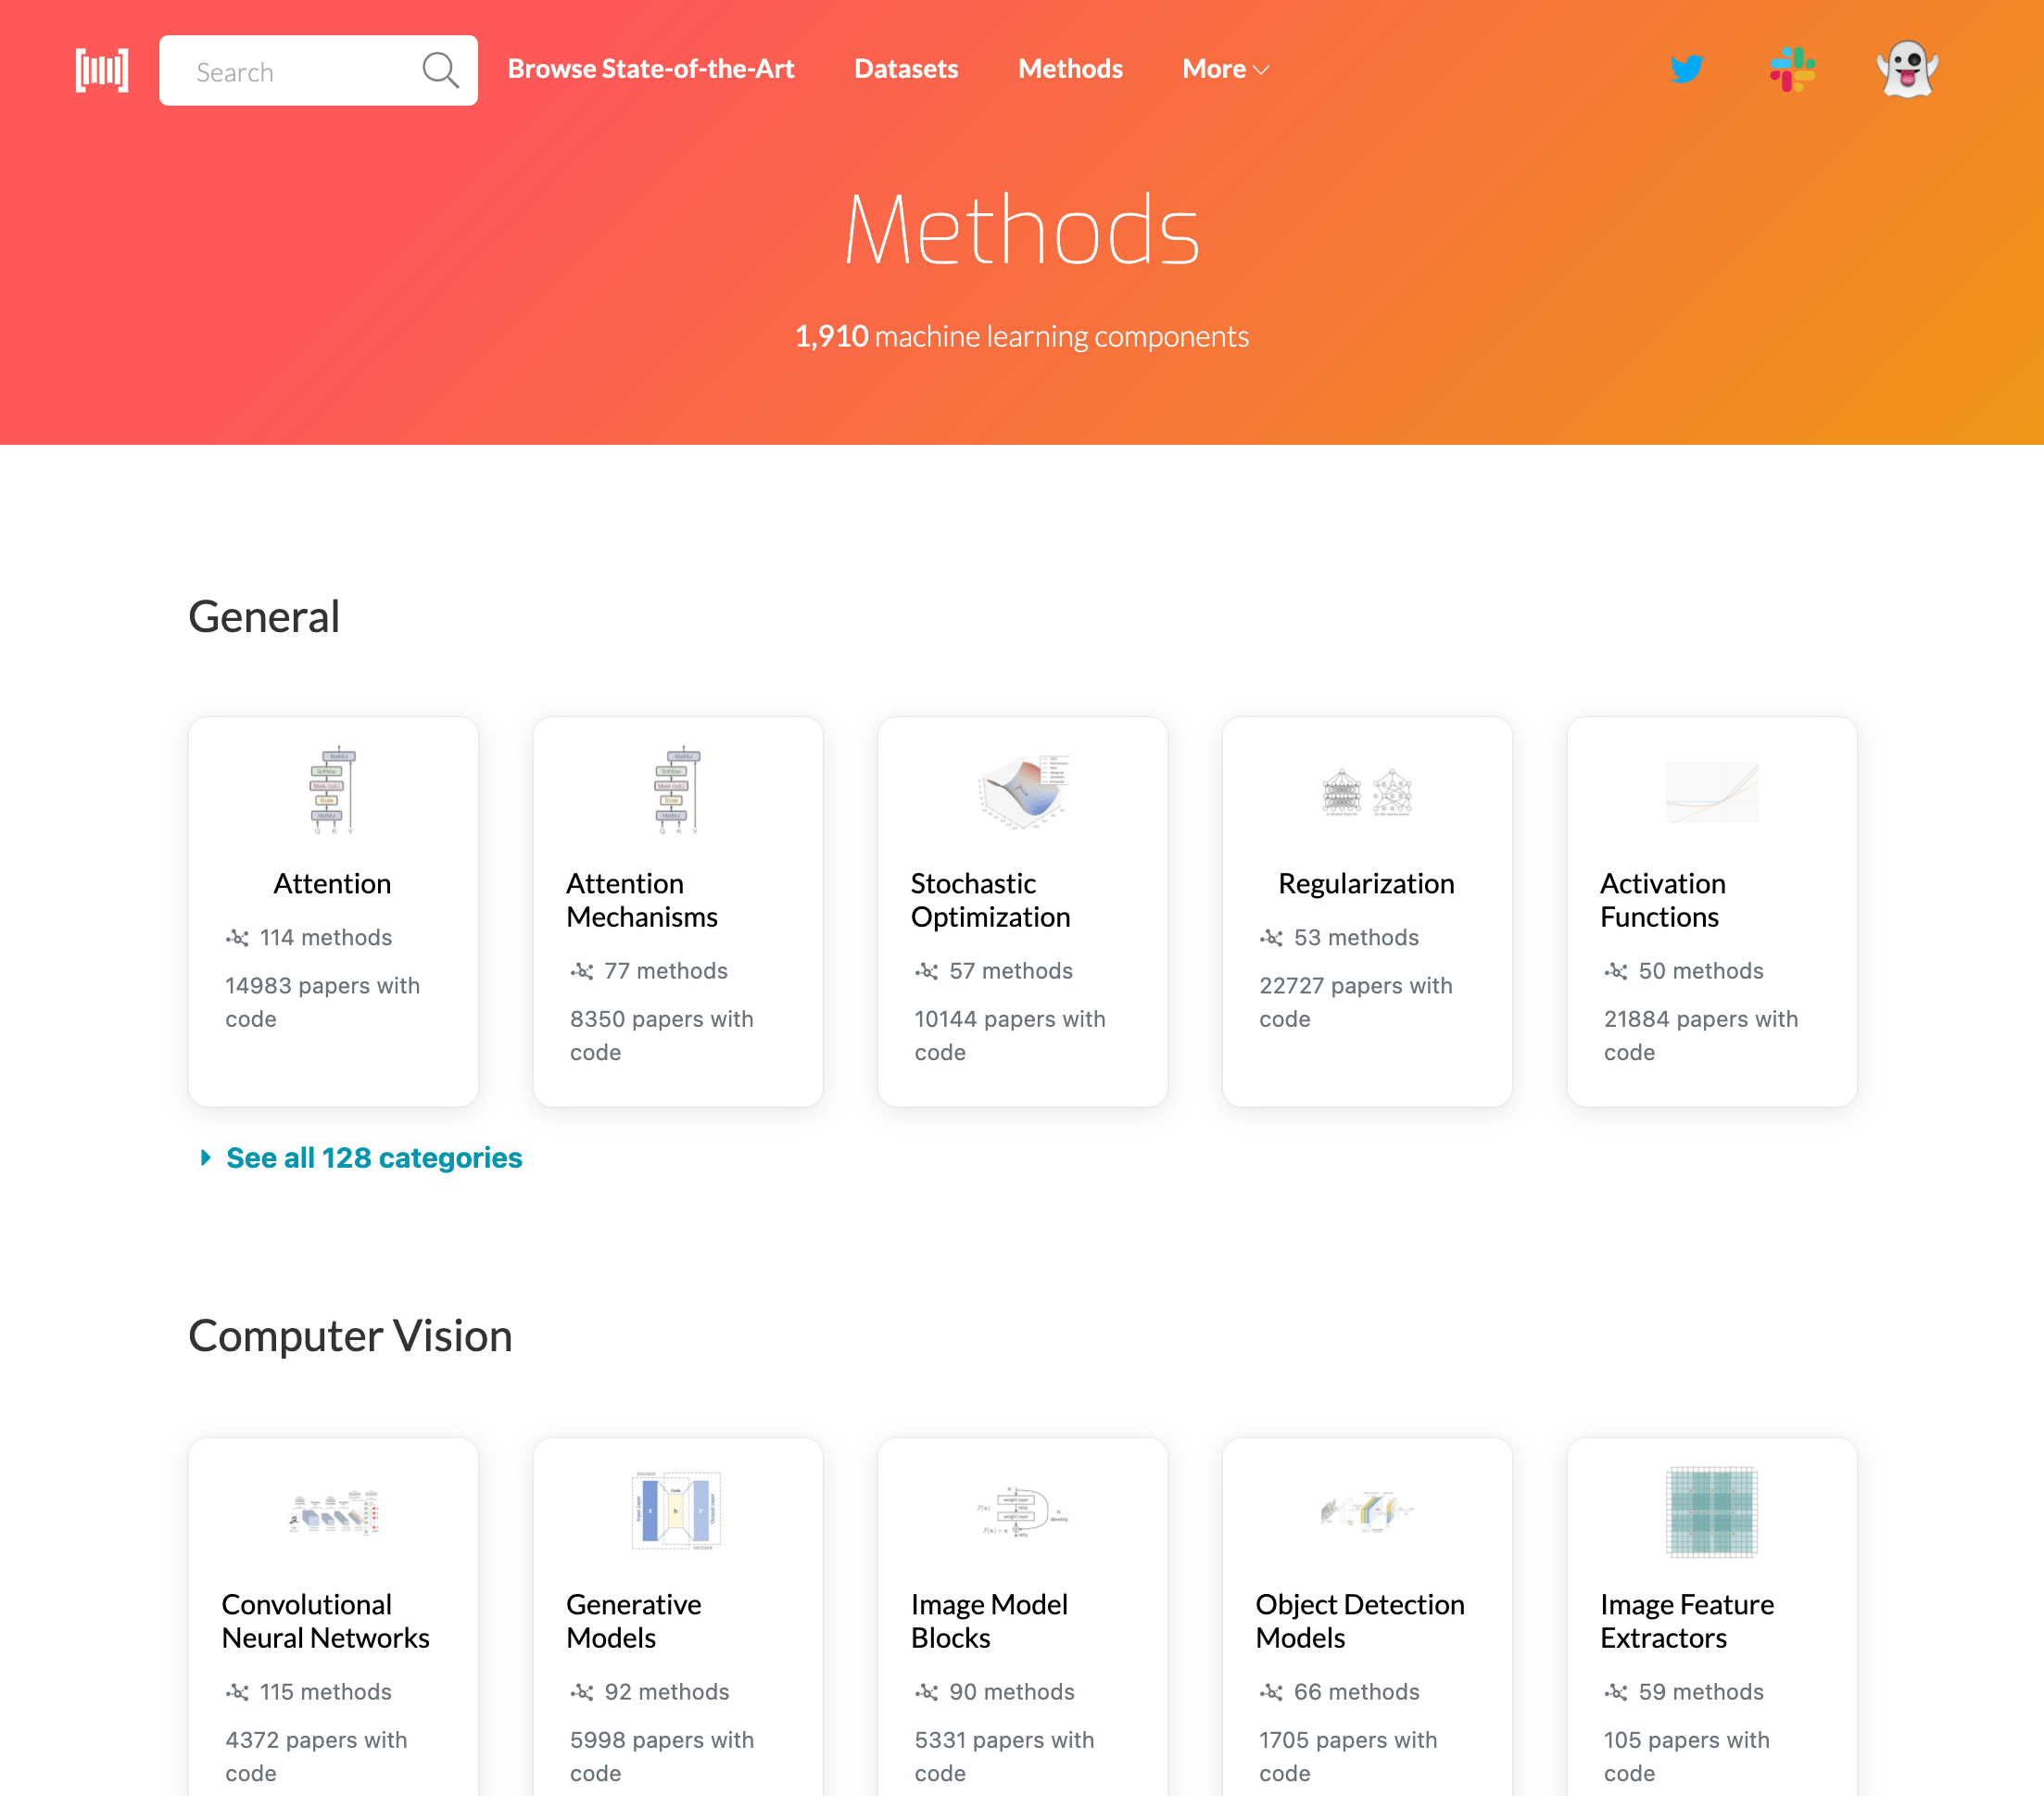The height and width of the screenshot is (1796, 2044).
Task: Click the branch icon beside 92 methods
Action: (583, 1692)
